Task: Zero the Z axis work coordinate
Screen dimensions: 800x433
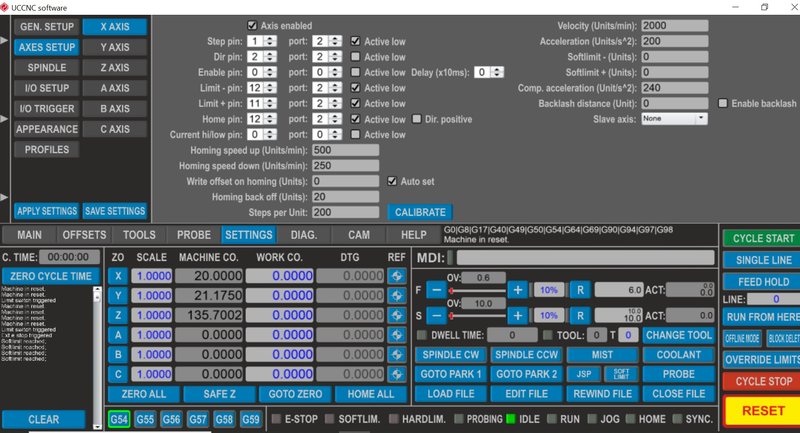Action: click(x=118, y=315)
